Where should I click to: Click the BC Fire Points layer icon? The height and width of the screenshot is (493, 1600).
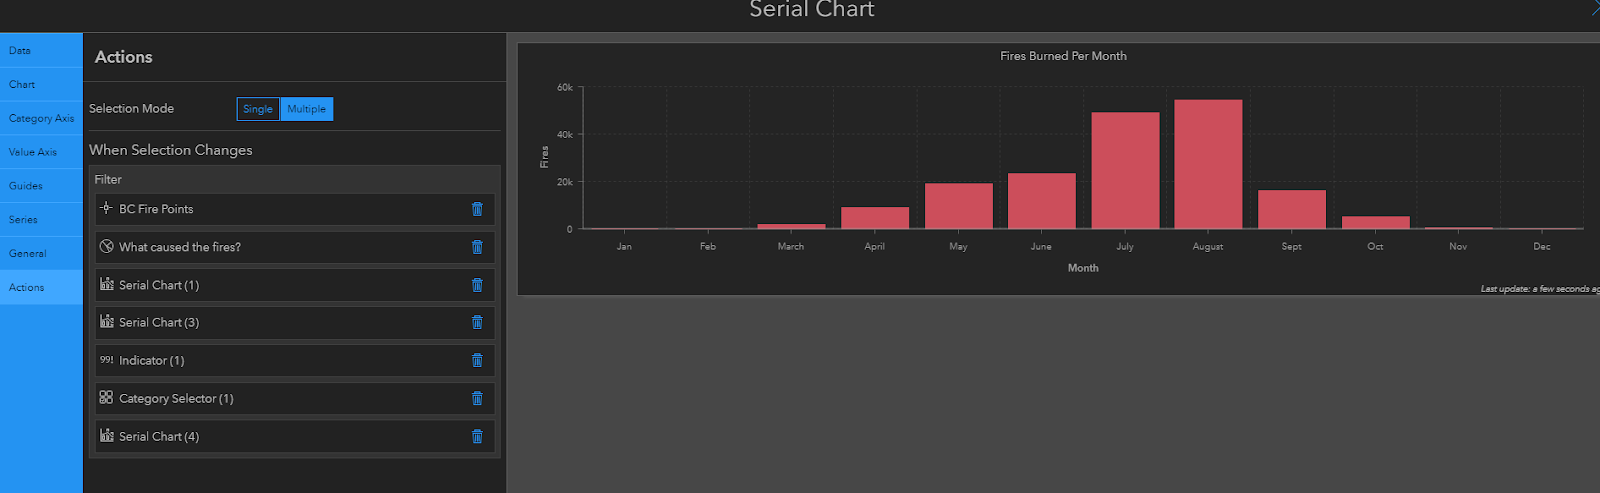106,208
